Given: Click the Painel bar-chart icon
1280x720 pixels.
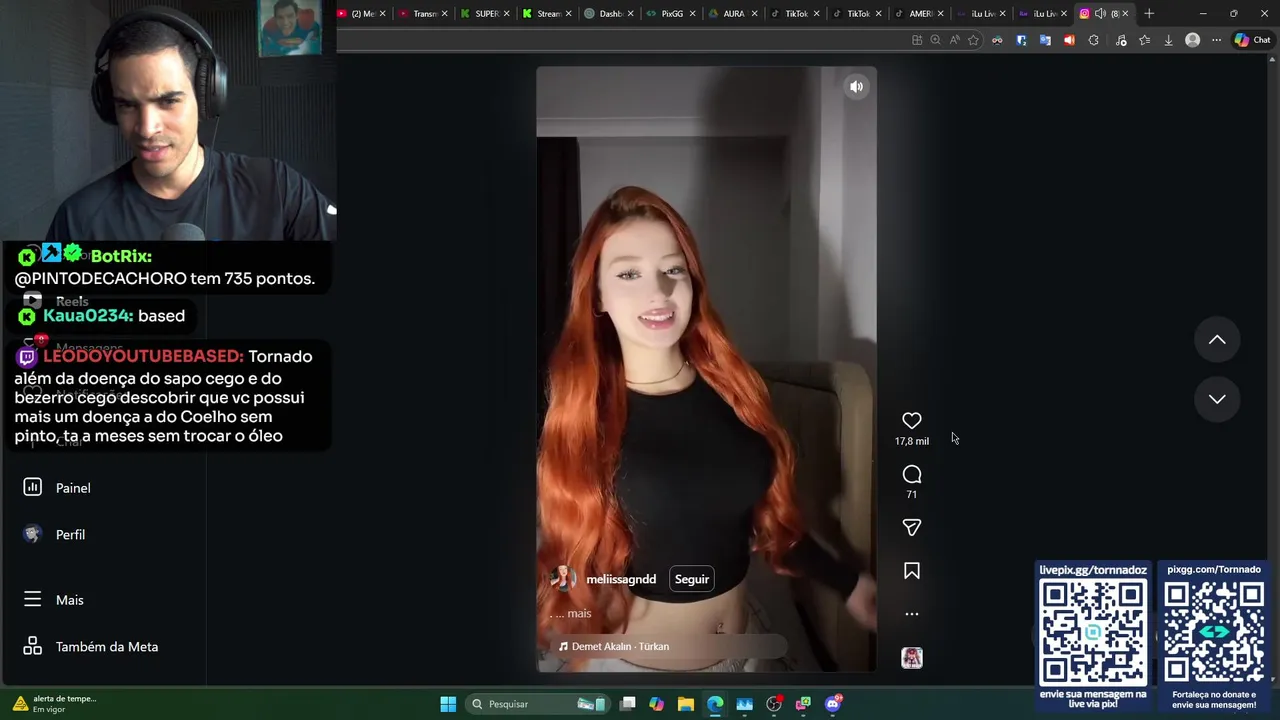Looking at the screenshot, I should (x=32, y=487).
